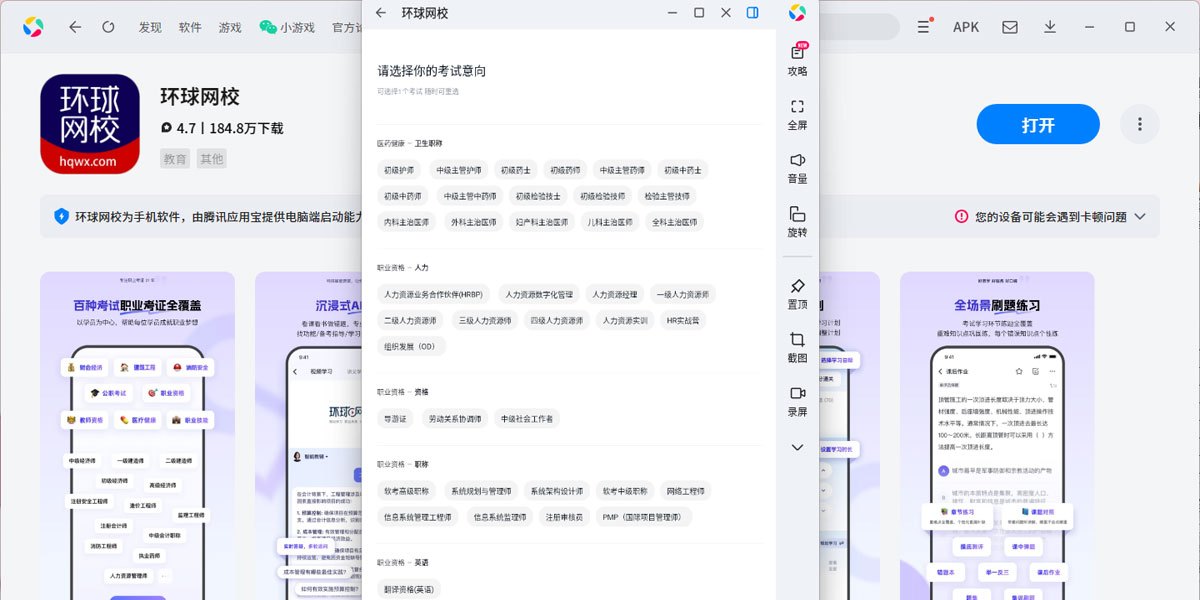The width and height of the screenshot is (1200, 600).
Task: Enter fullscreen with the 全屏 icon
Action: (797, 113)
